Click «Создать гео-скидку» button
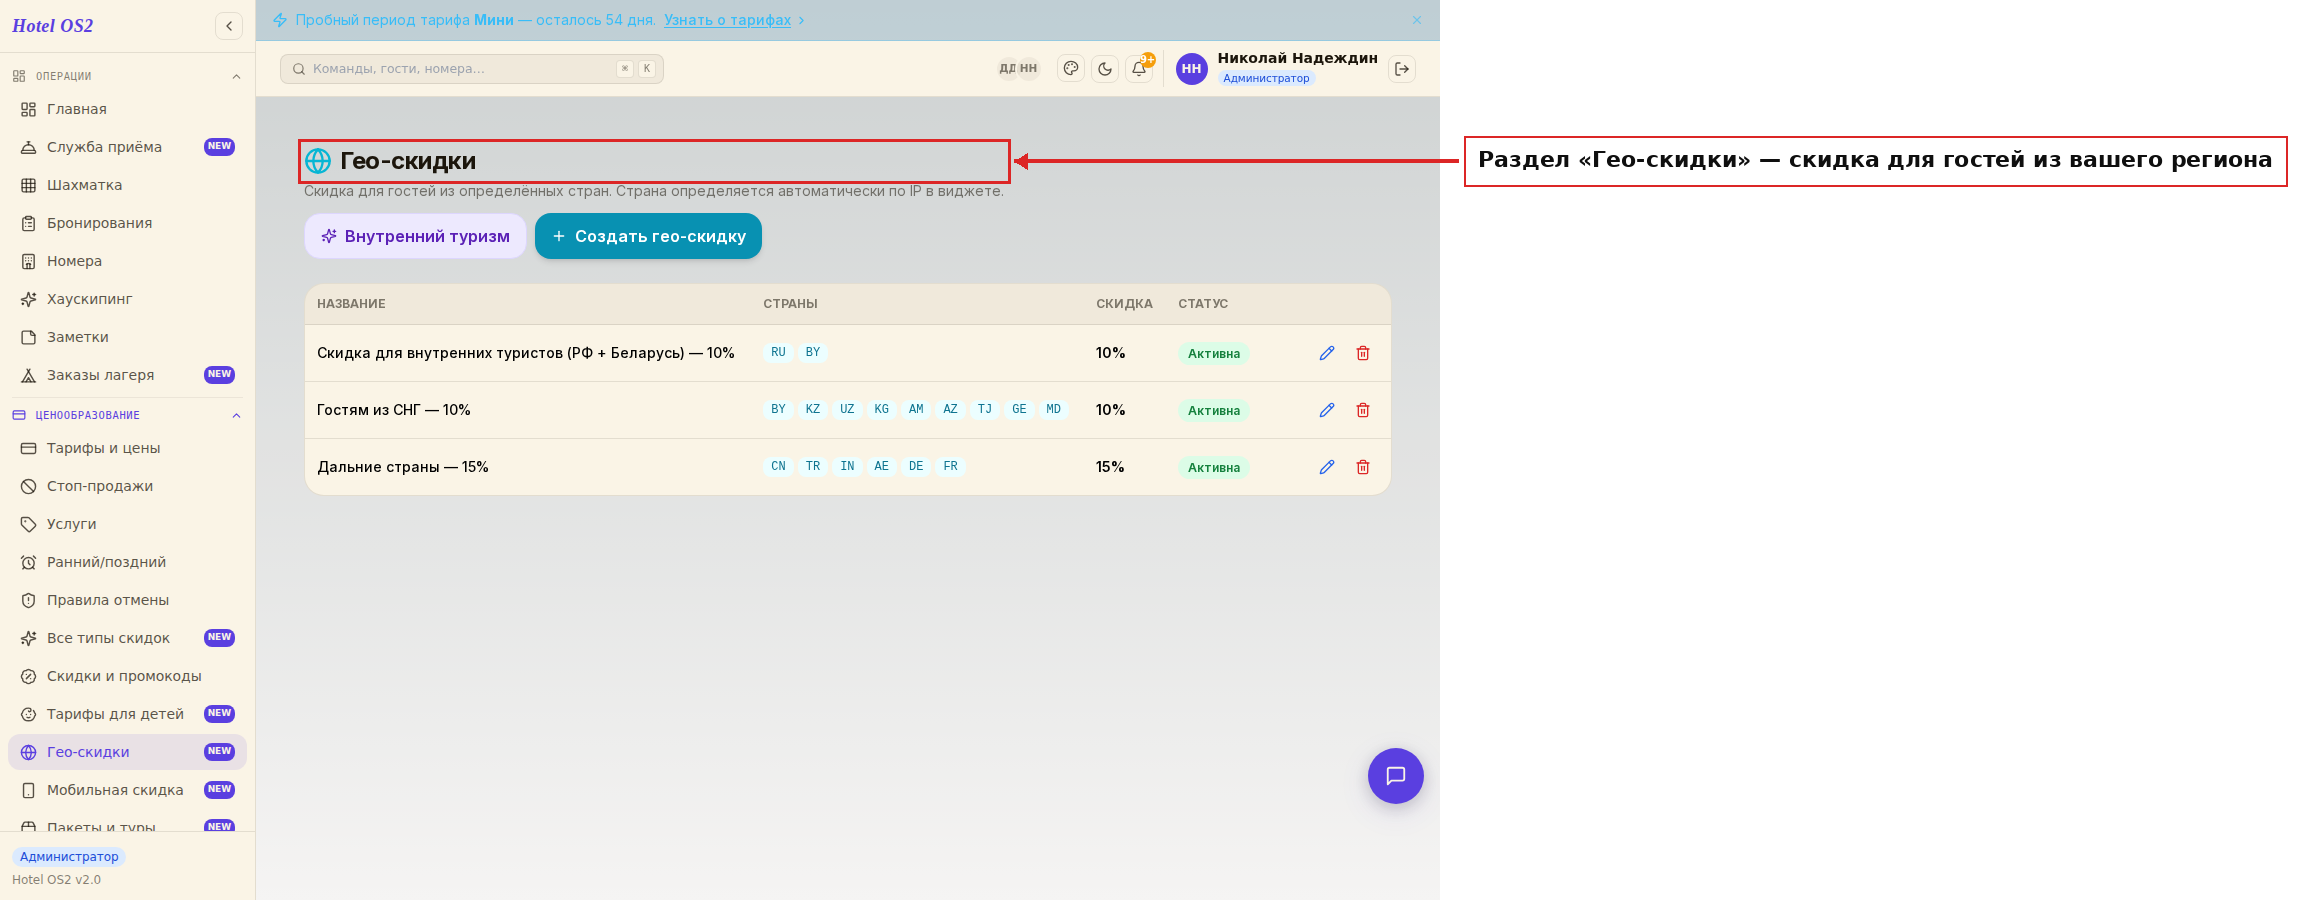 (x=648, y=236)
